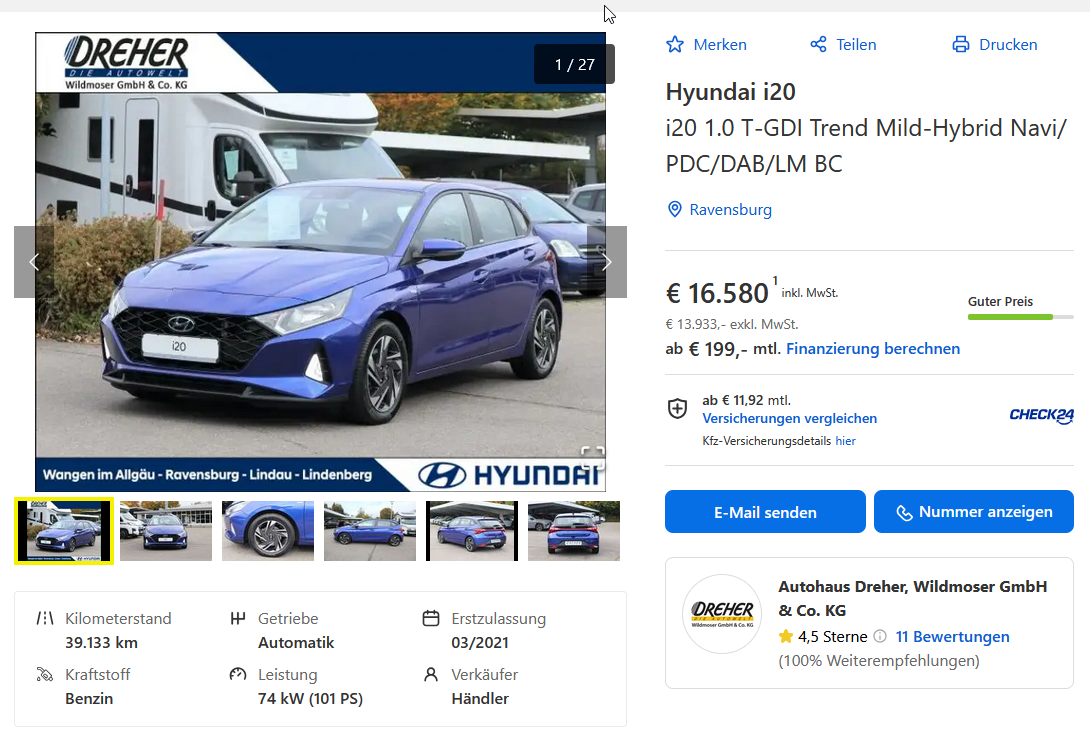Click the 'hier' insurance details link

coord(845,441)
